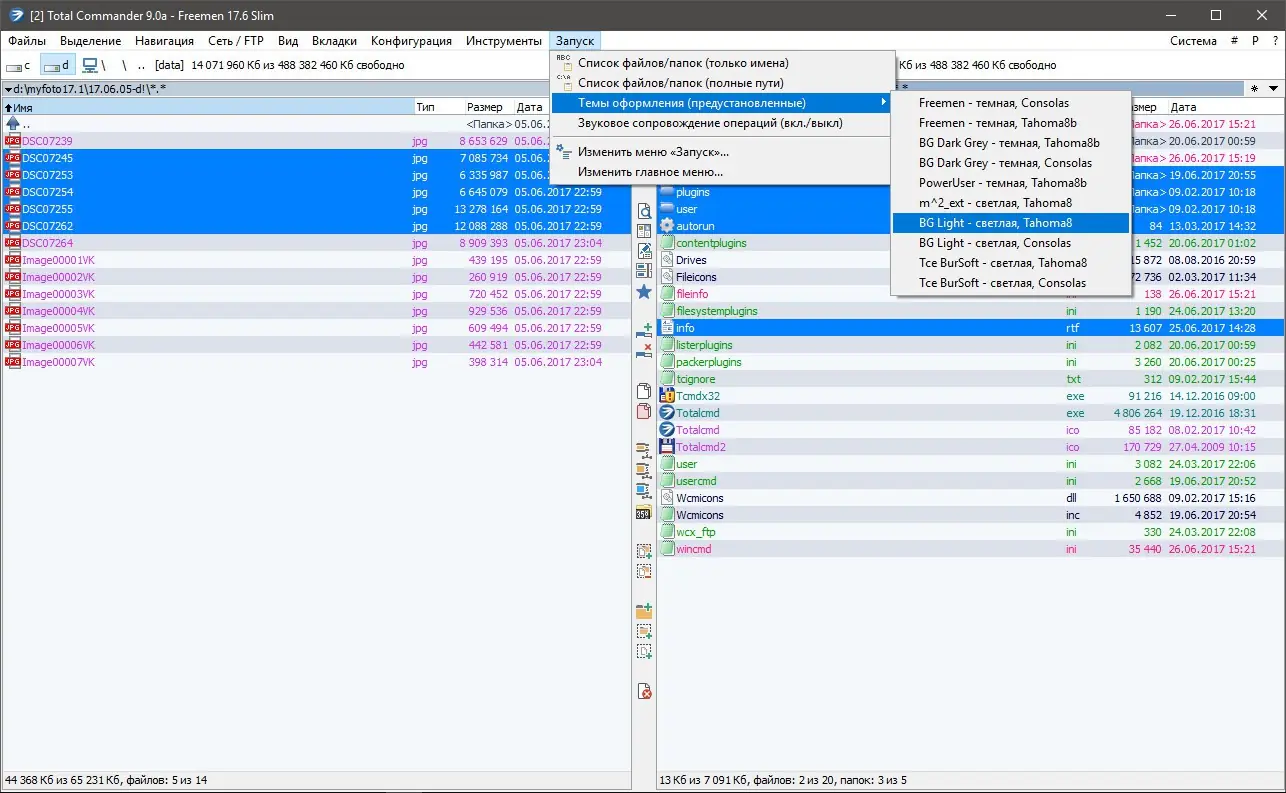Click the red x remove-panel icon
The width and height of the screenshot is (1286, 793).
pyautogui.click(x=644, y=349)
